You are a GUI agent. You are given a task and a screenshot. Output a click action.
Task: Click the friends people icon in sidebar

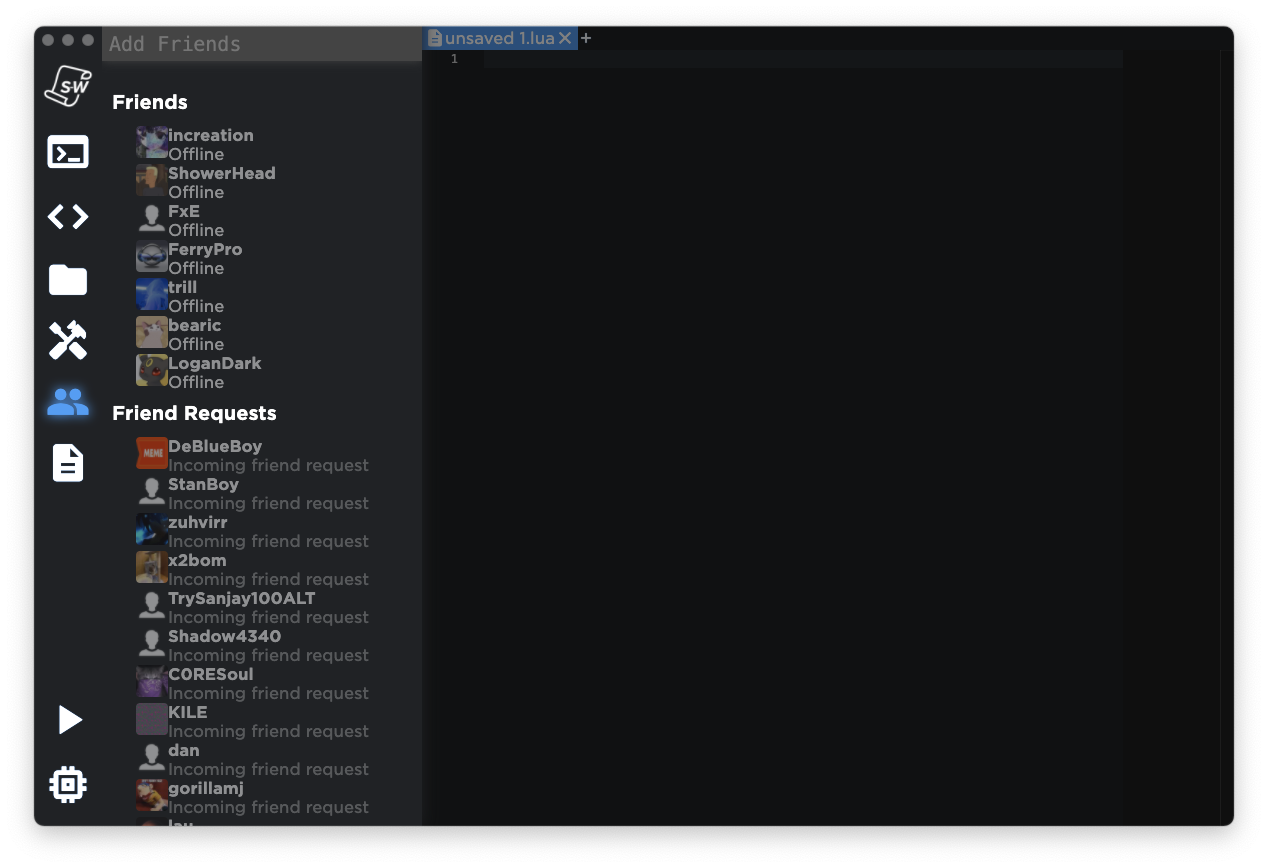[x=68, y=403]
